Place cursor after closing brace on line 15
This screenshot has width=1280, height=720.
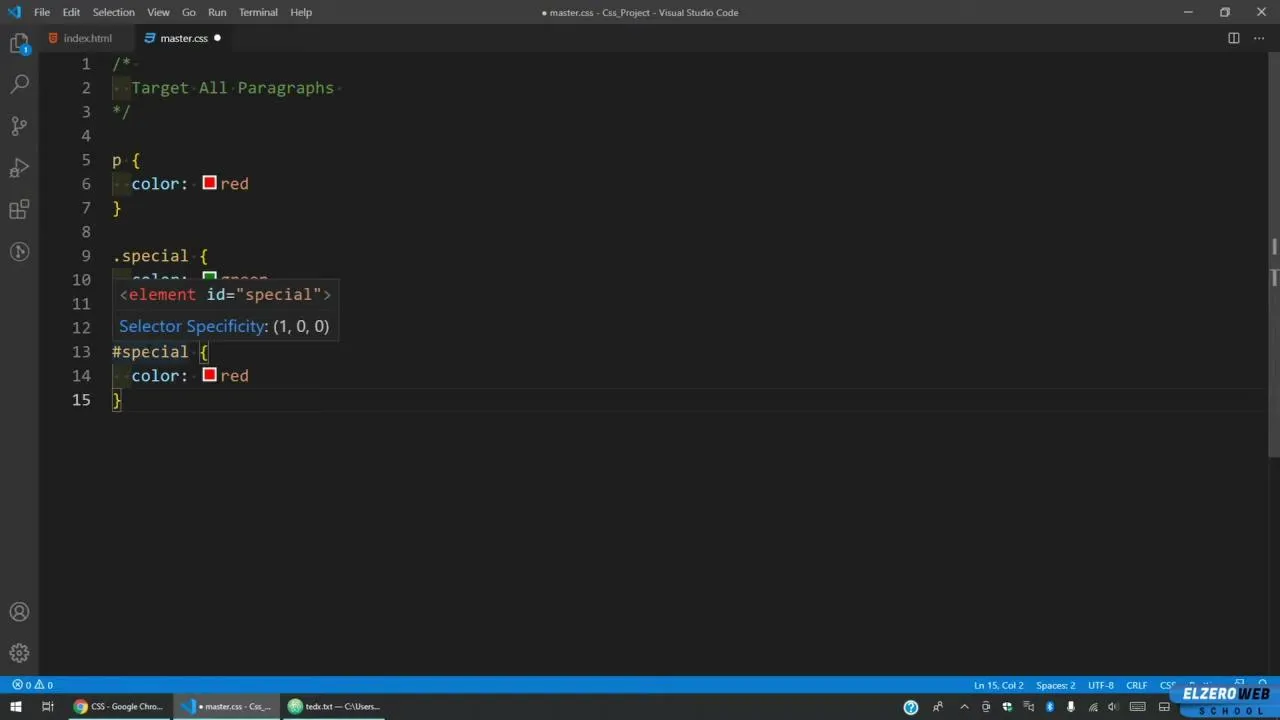[122, 400]
